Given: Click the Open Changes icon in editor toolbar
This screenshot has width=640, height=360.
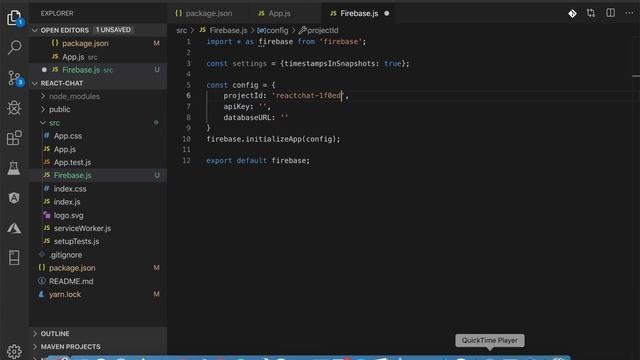Looking at the screenshot, I should (x=591, y=13).
